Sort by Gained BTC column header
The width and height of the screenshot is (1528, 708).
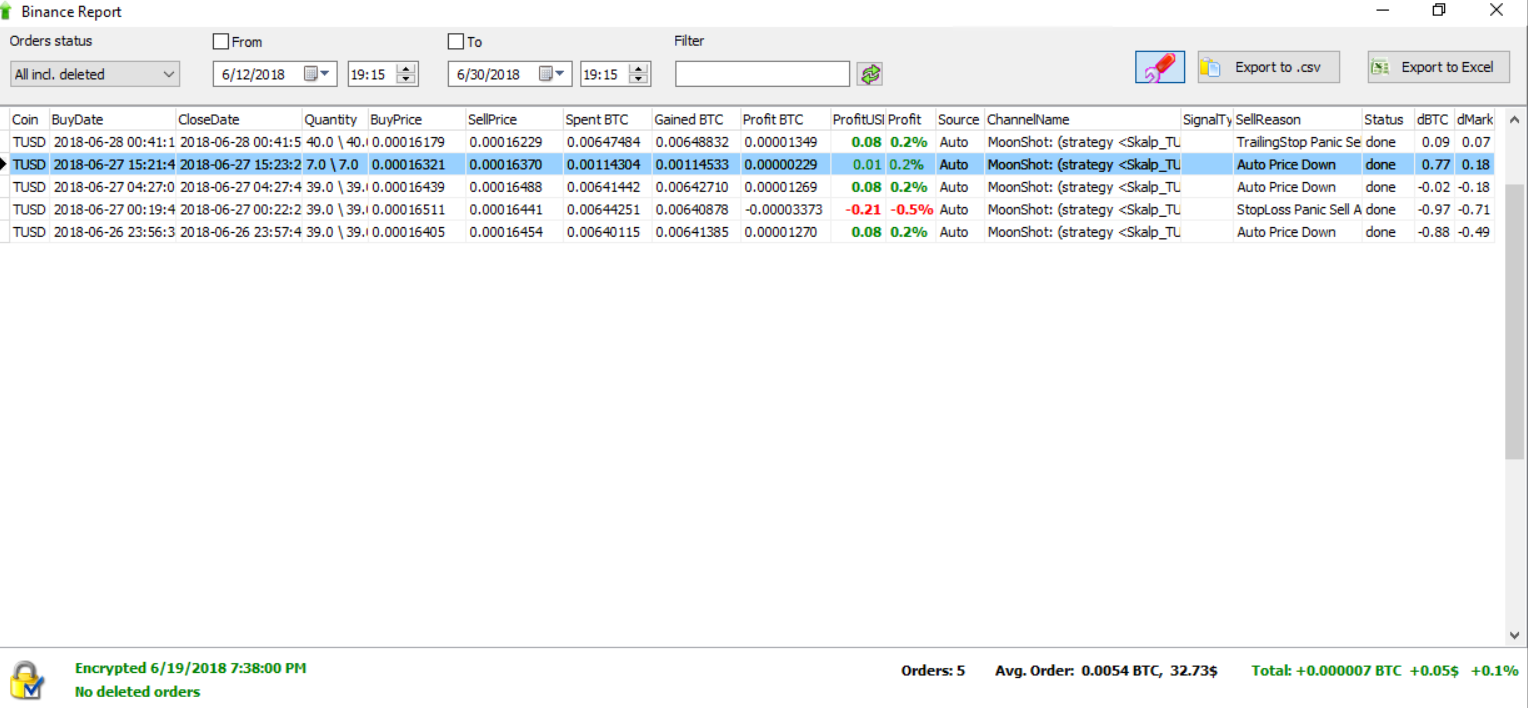696,119
